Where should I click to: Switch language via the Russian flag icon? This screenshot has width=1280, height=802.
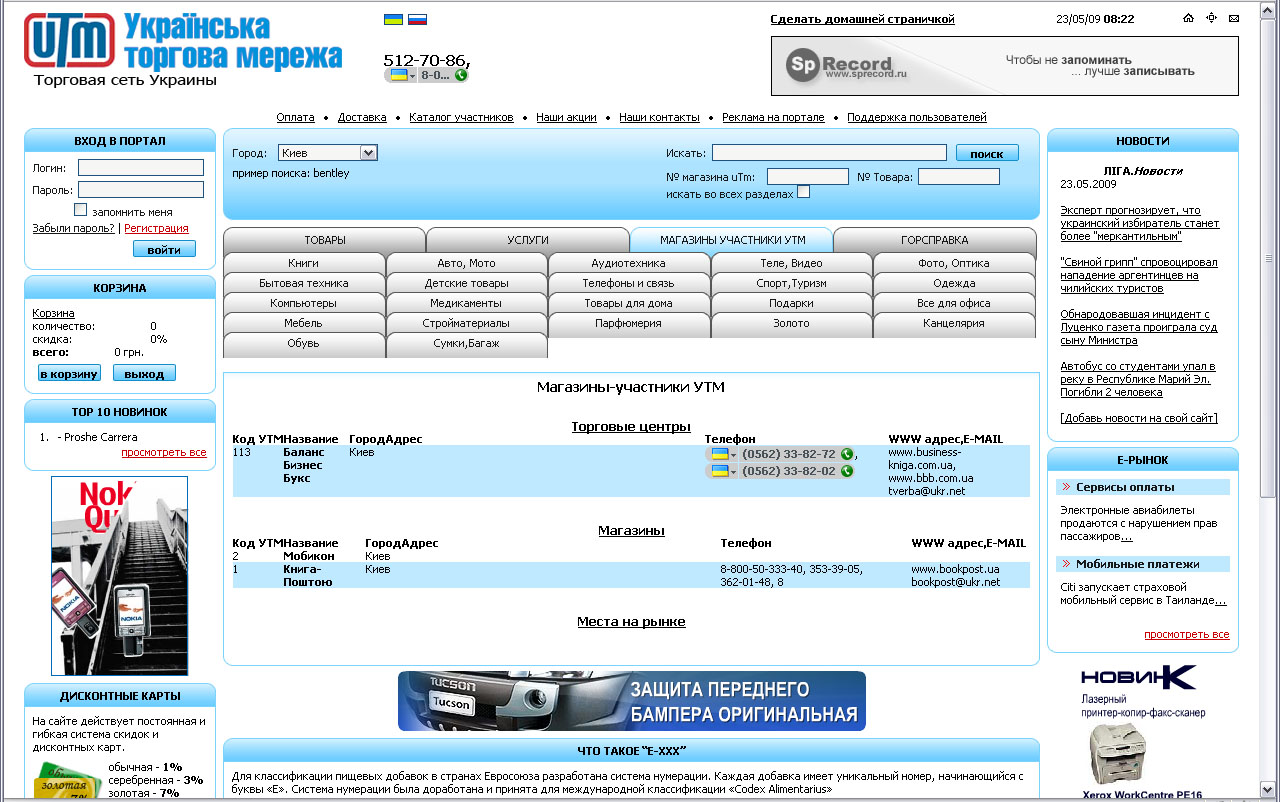tap(417, 19)
